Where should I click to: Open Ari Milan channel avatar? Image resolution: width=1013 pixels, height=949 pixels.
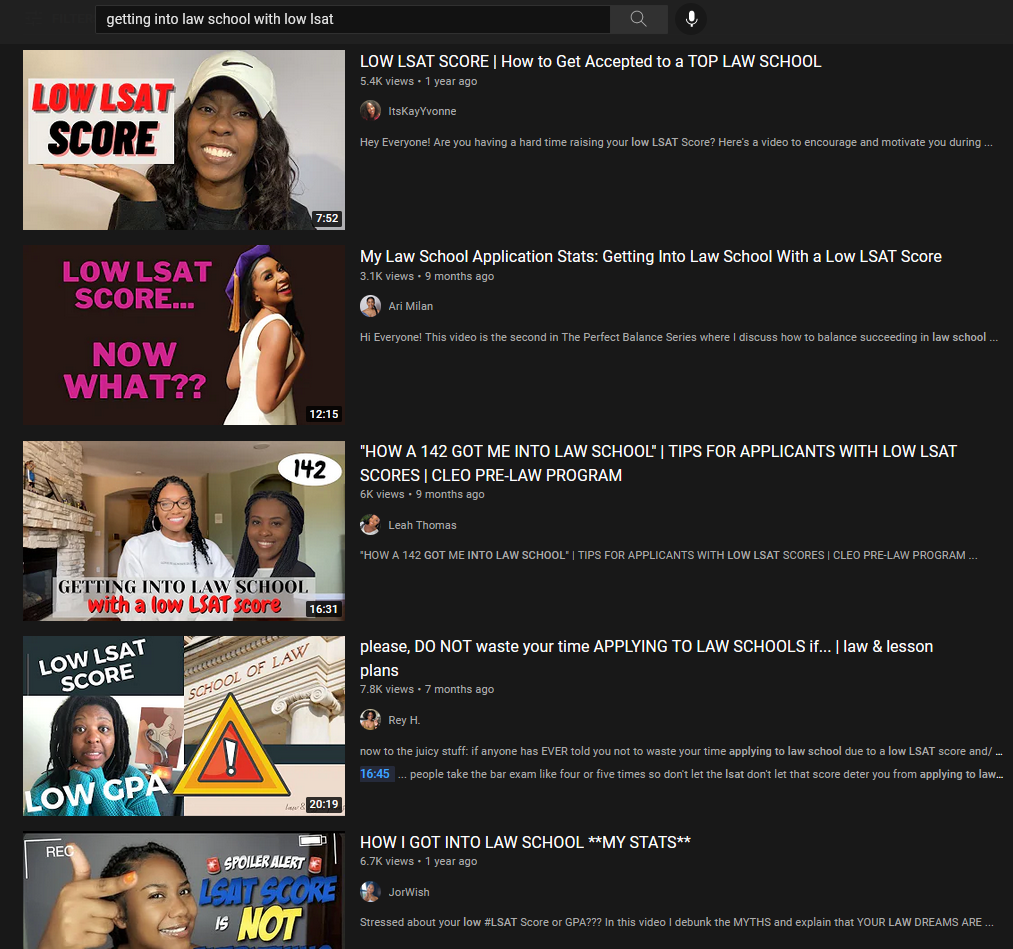370,306
